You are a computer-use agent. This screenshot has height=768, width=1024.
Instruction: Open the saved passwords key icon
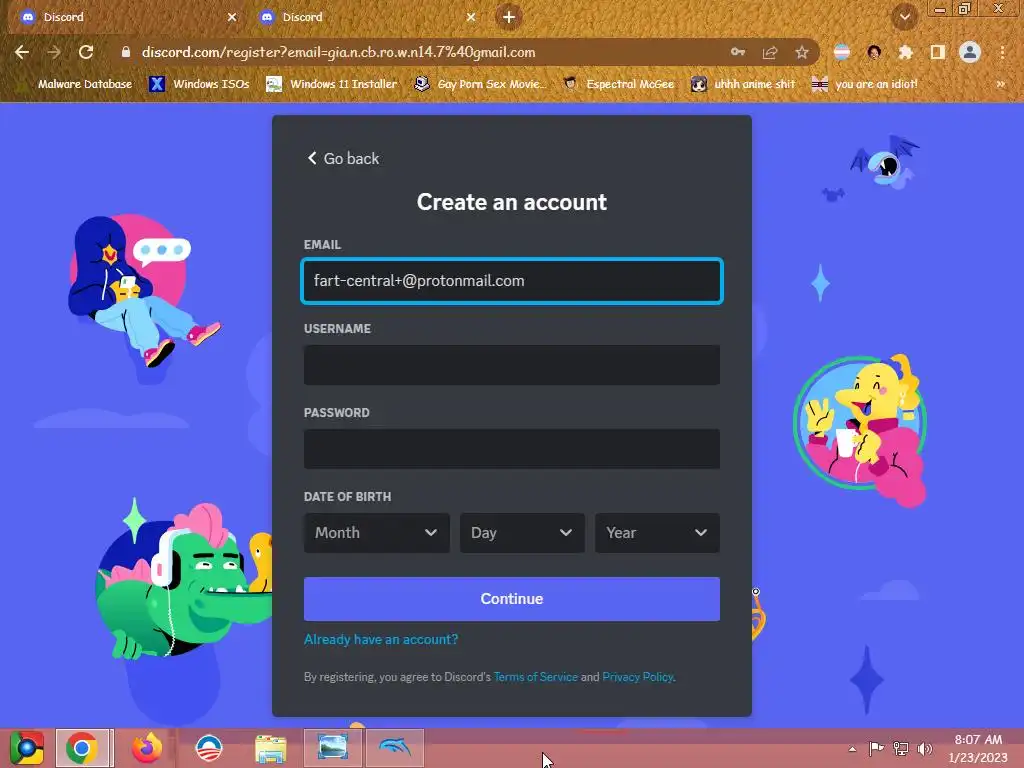[738, 52]
